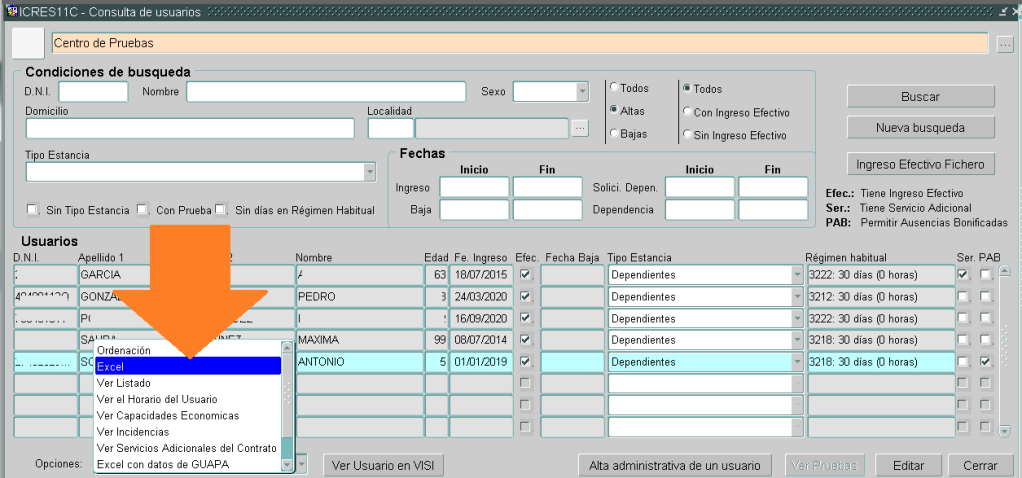Viewport: 1022px width, 478px height.
Task: Open 'Ingreso Efectivo Fichero'
Action: coord(920,164)
